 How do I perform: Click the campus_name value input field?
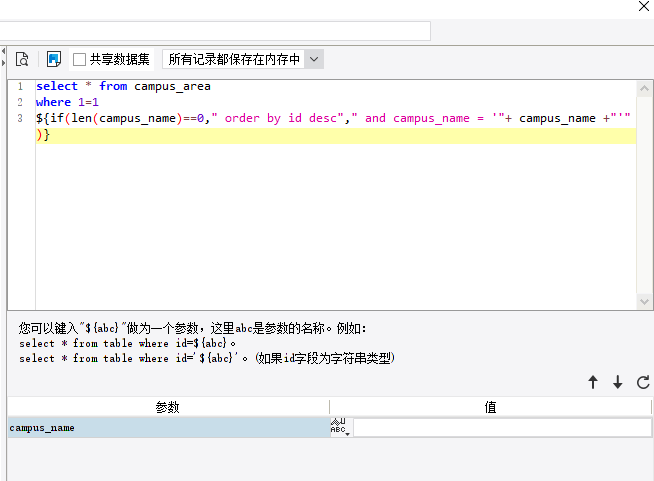(x=502, y=428)
